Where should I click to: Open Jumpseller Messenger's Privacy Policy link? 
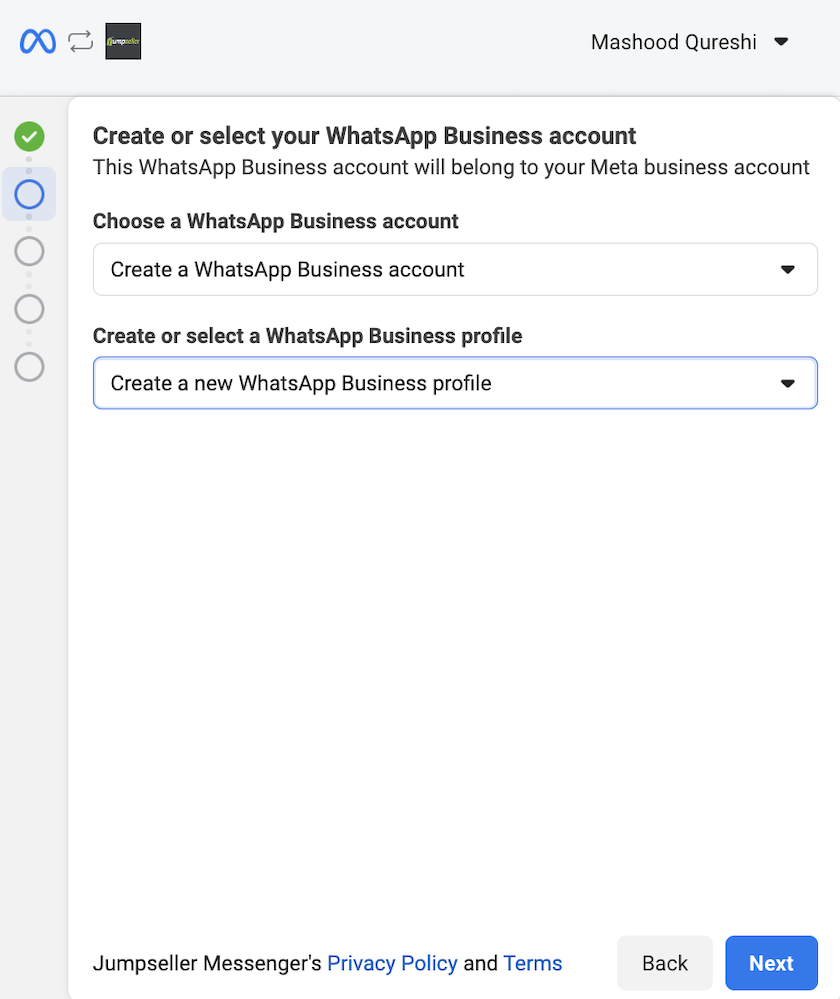392,963
